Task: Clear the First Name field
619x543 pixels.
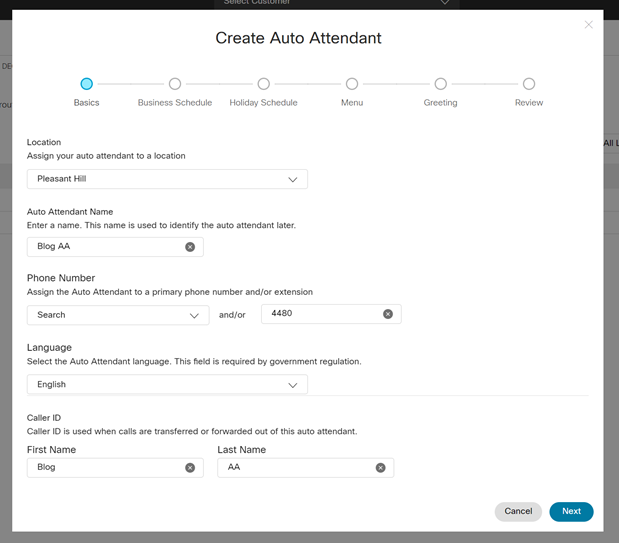Action: [x=190, y=468]
